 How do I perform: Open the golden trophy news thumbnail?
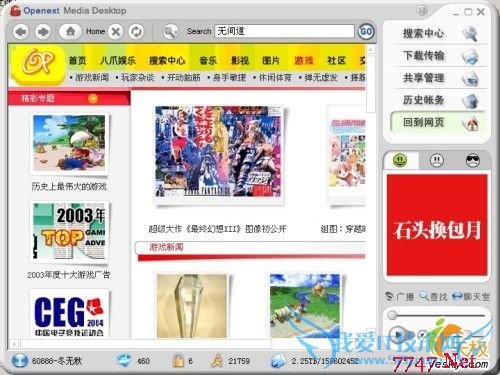click(x=192, y=306)
